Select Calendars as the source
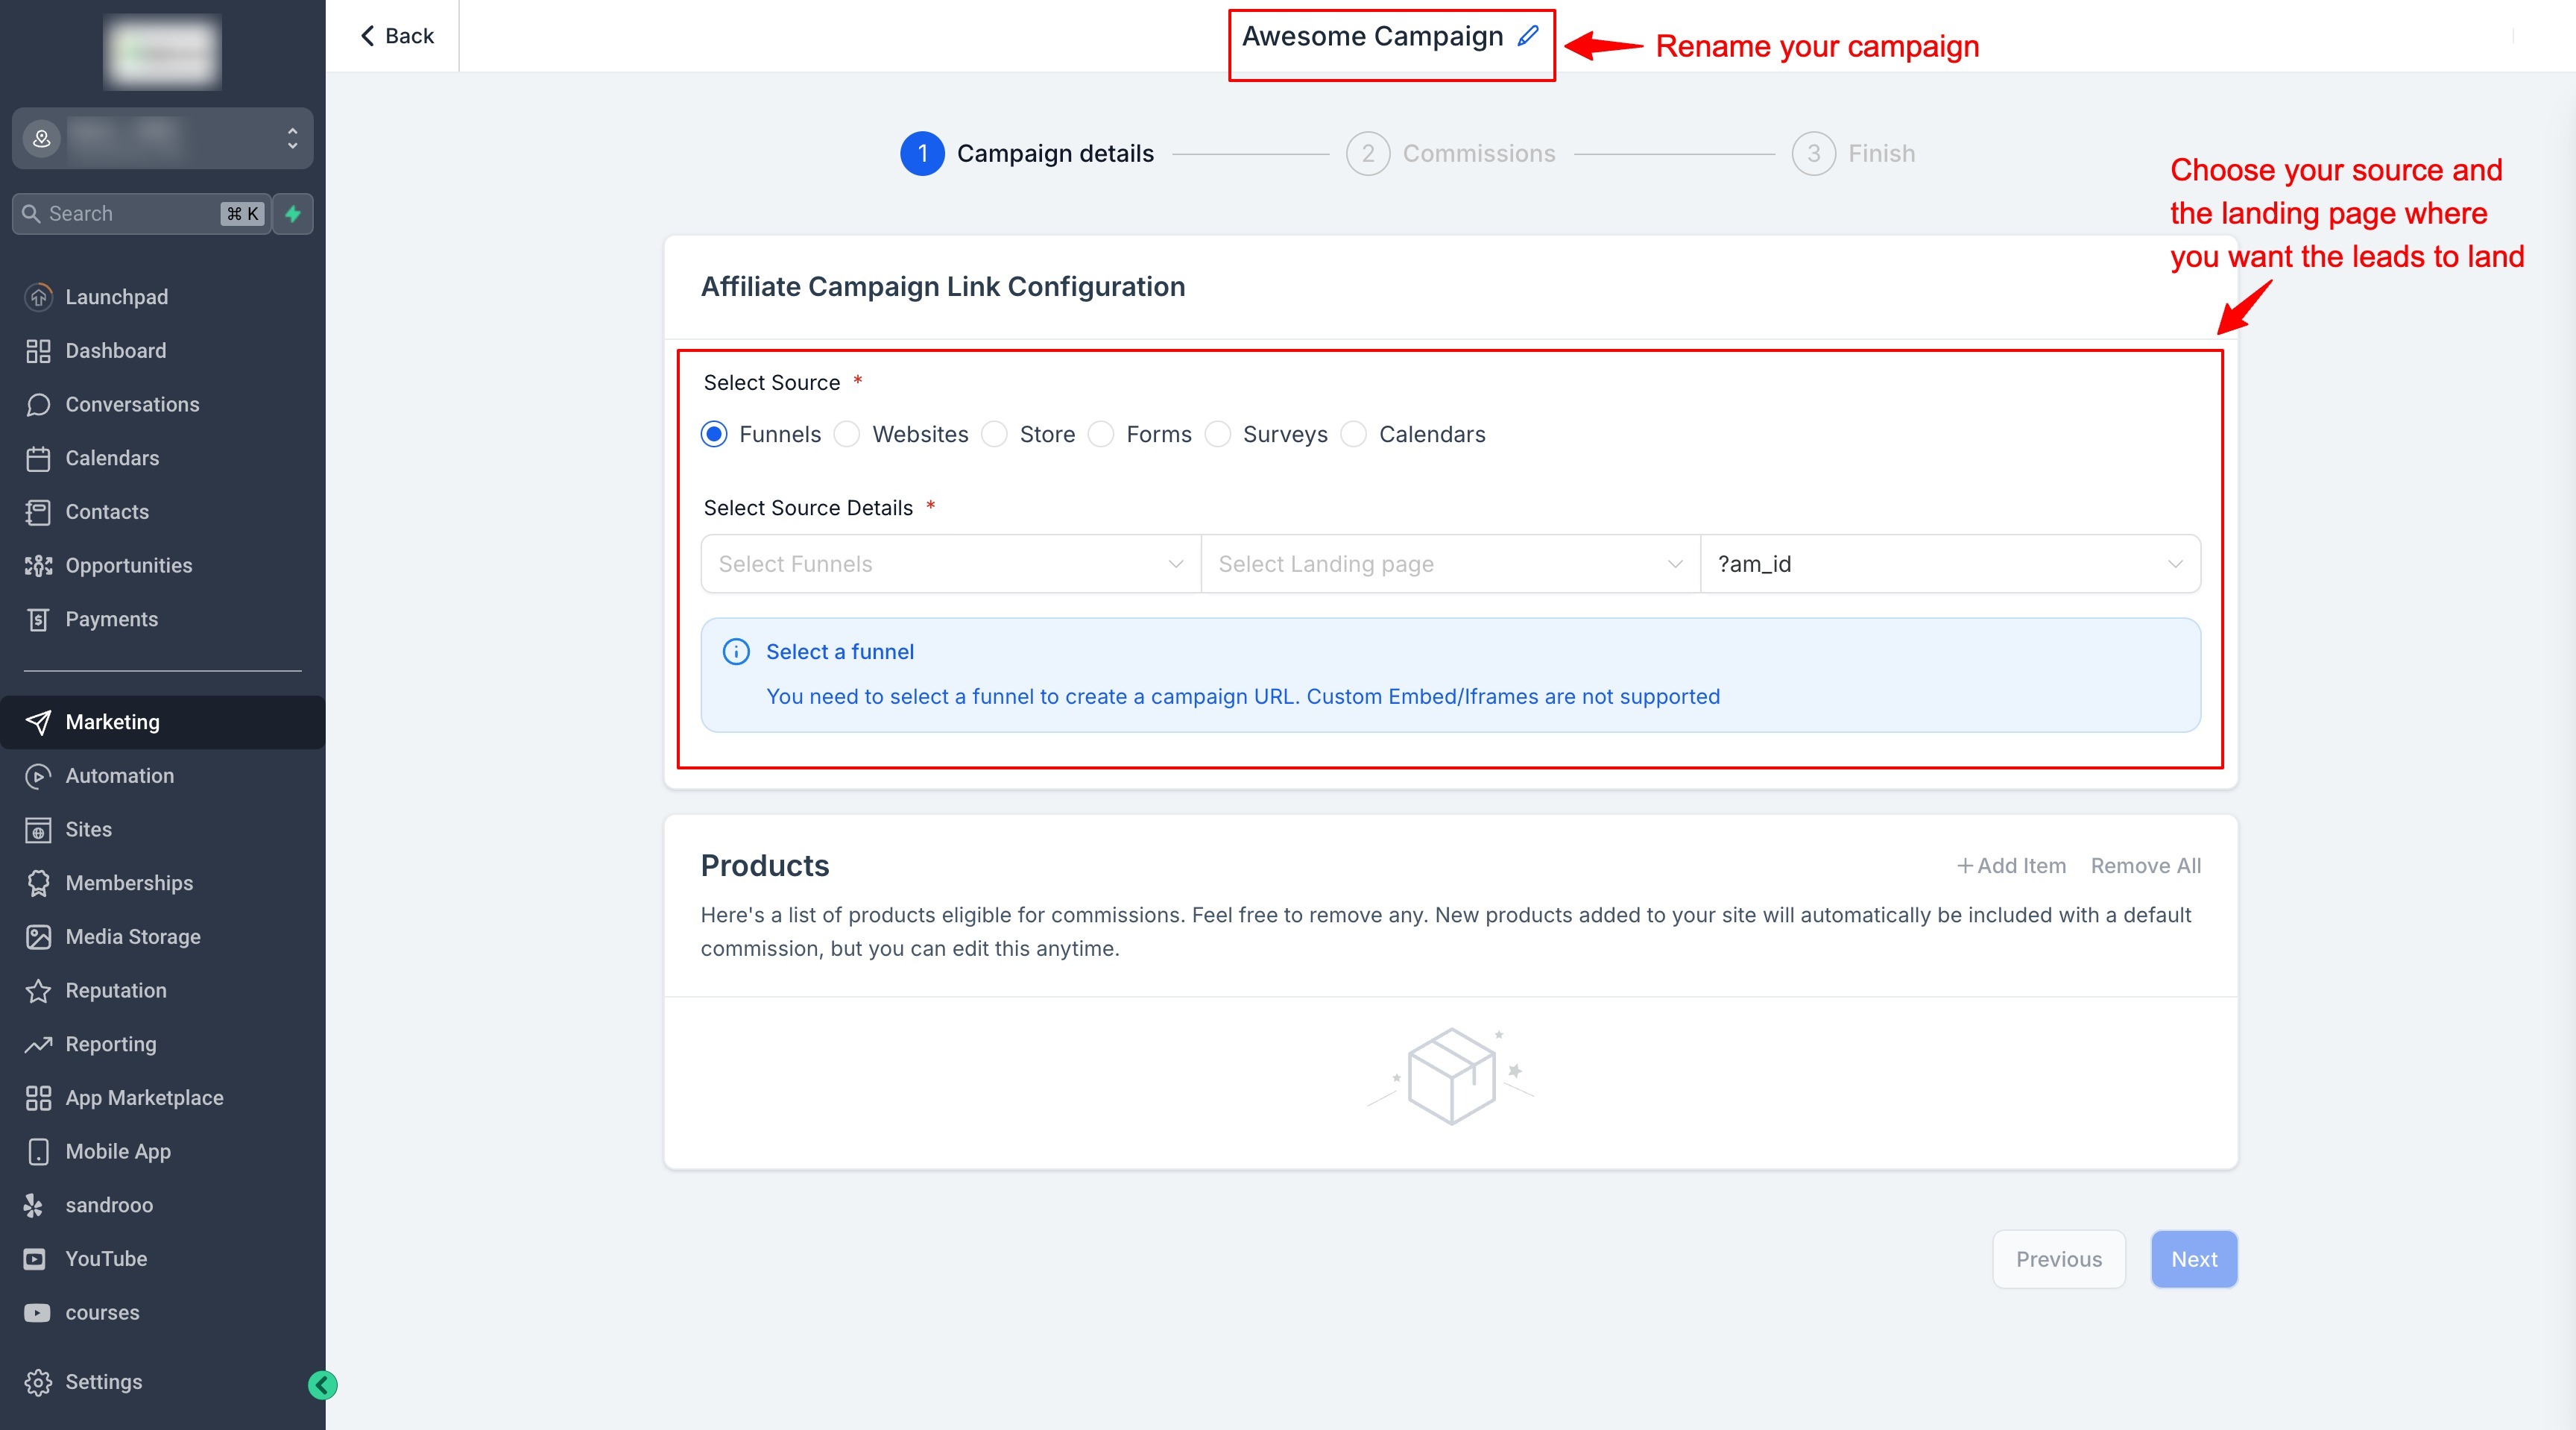2576x1430 pixels. tap(1353, 434)
